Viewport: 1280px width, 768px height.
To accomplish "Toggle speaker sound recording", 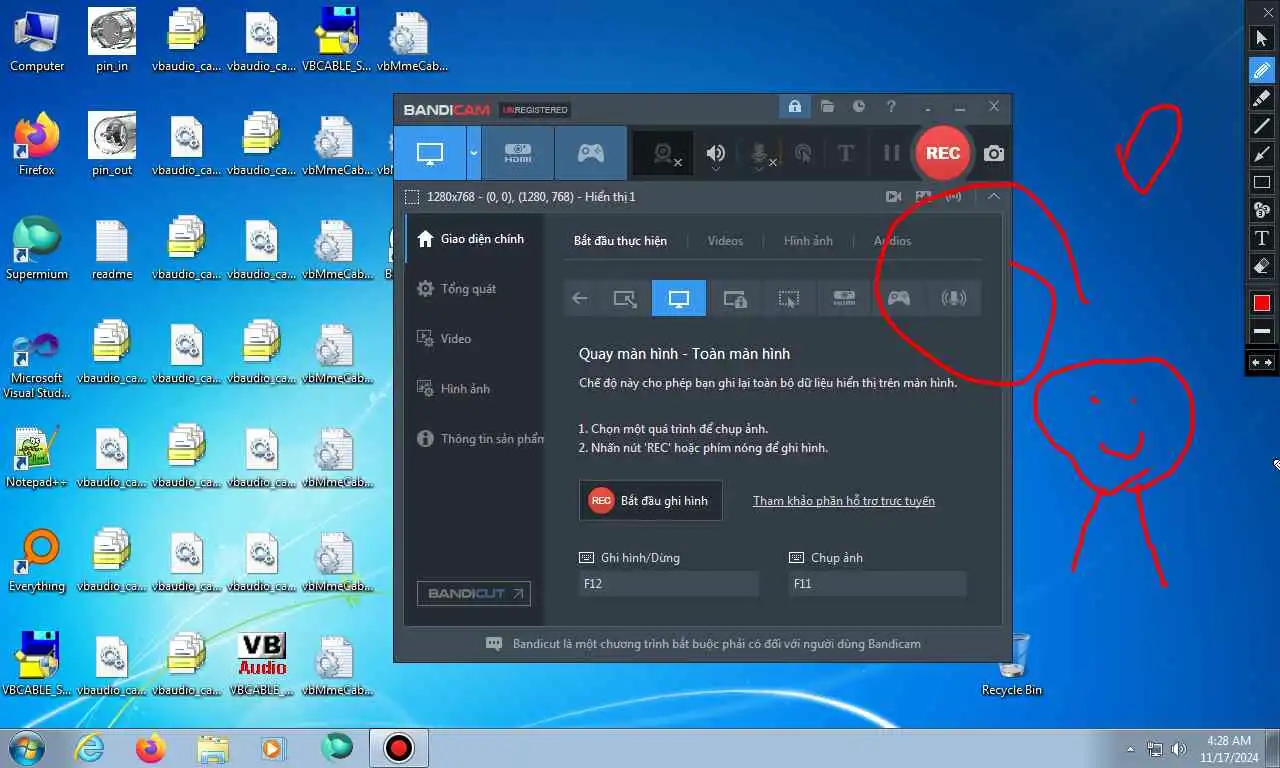I will [716, 153].
